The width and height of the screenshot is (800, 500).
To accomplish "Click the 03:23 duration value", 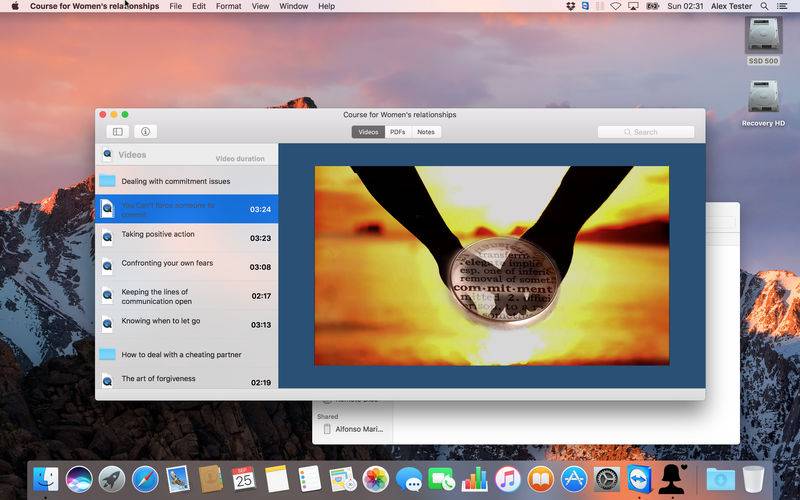I will point(260,238).
